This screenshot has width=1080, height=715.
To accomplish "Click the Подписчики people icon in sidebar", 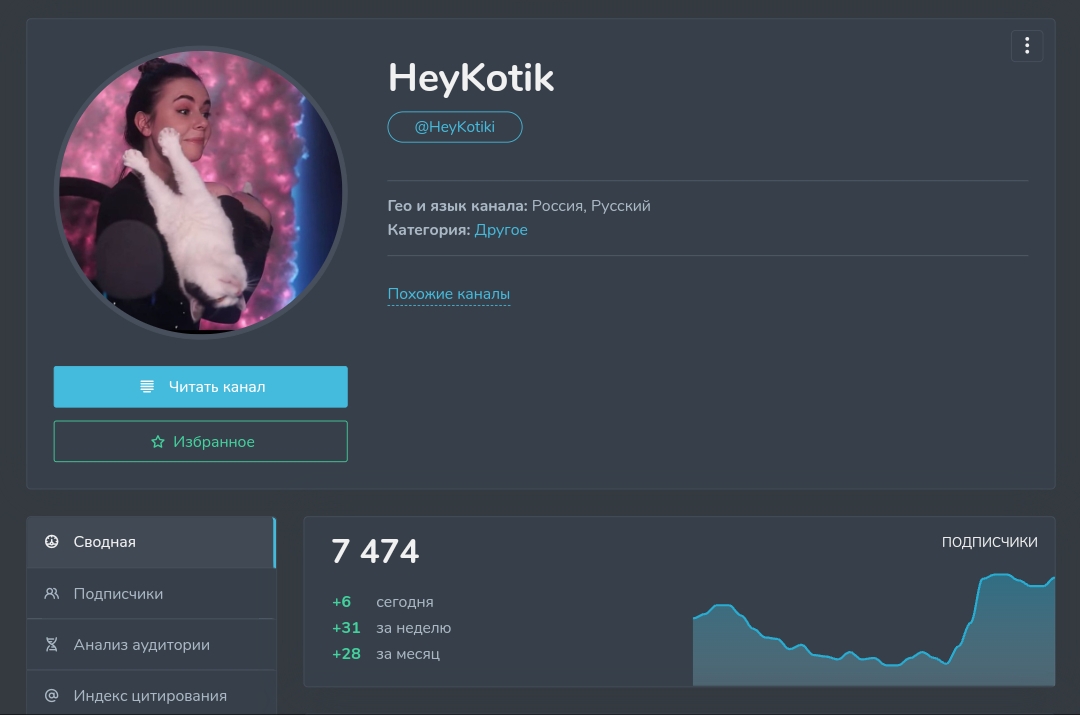I will [52, 594].
